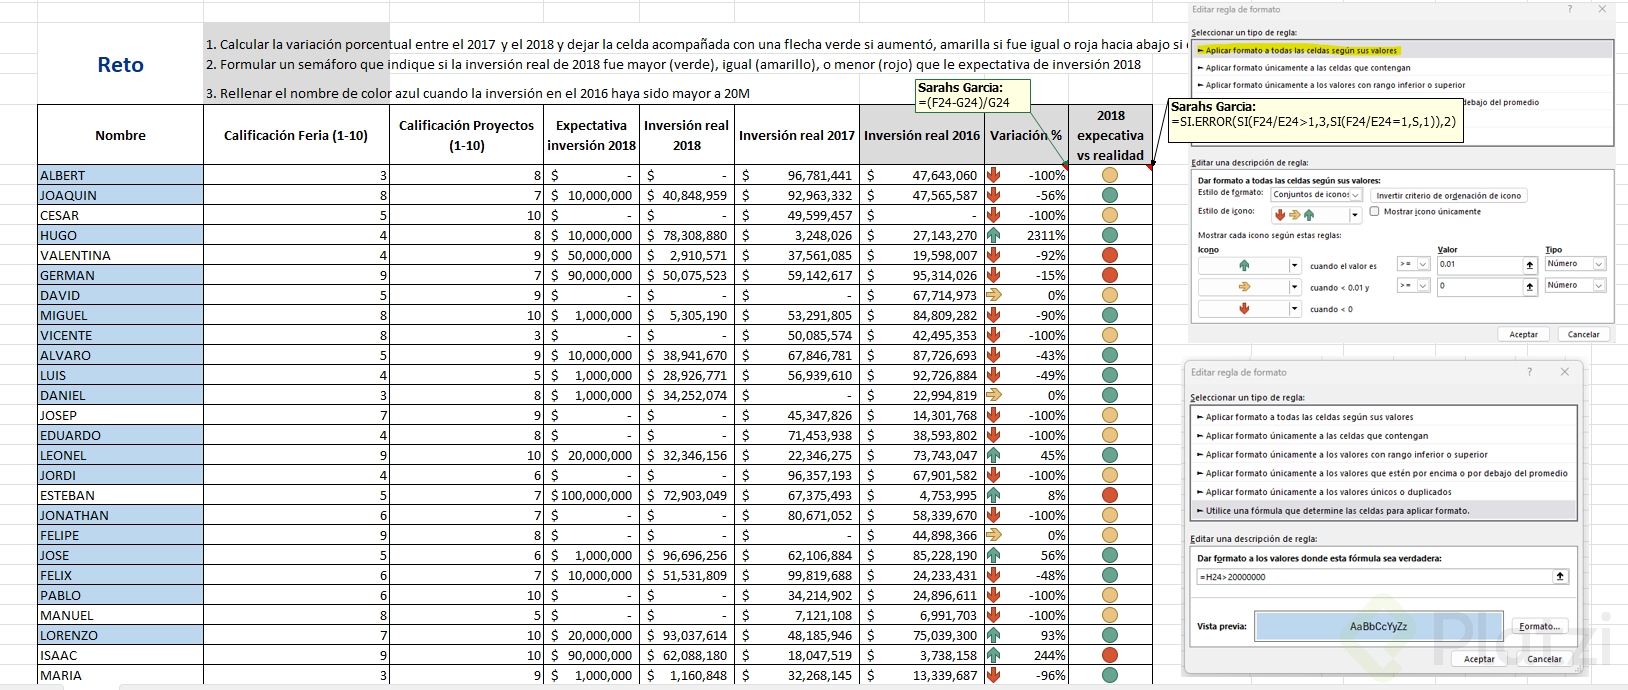Click the green up arrow in ESTEBAN's Variación cell
This screenshot has height=690, width=1628.
click(x=994, y=495)
